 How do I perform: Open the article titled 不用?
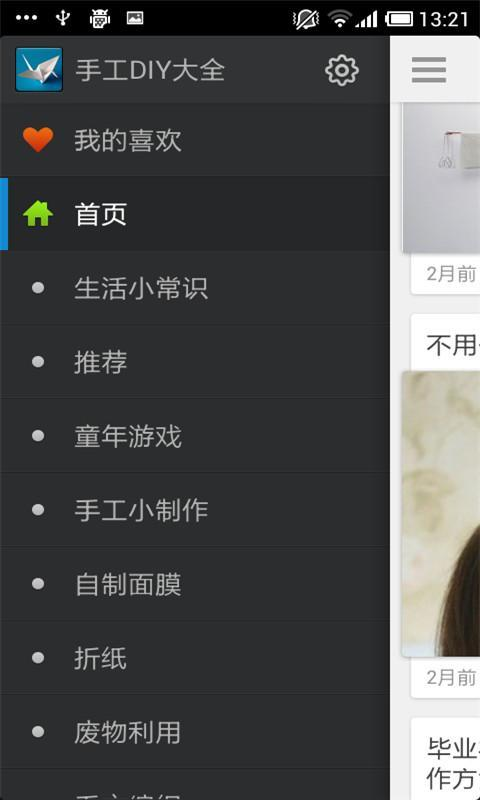[452, 345]
